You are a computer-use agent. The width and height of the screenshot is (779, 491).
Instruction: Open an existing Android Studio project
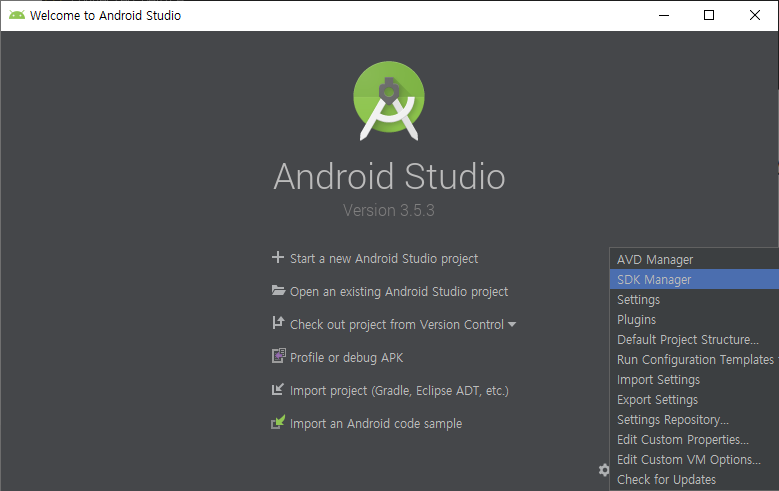[x=399, y=292]
